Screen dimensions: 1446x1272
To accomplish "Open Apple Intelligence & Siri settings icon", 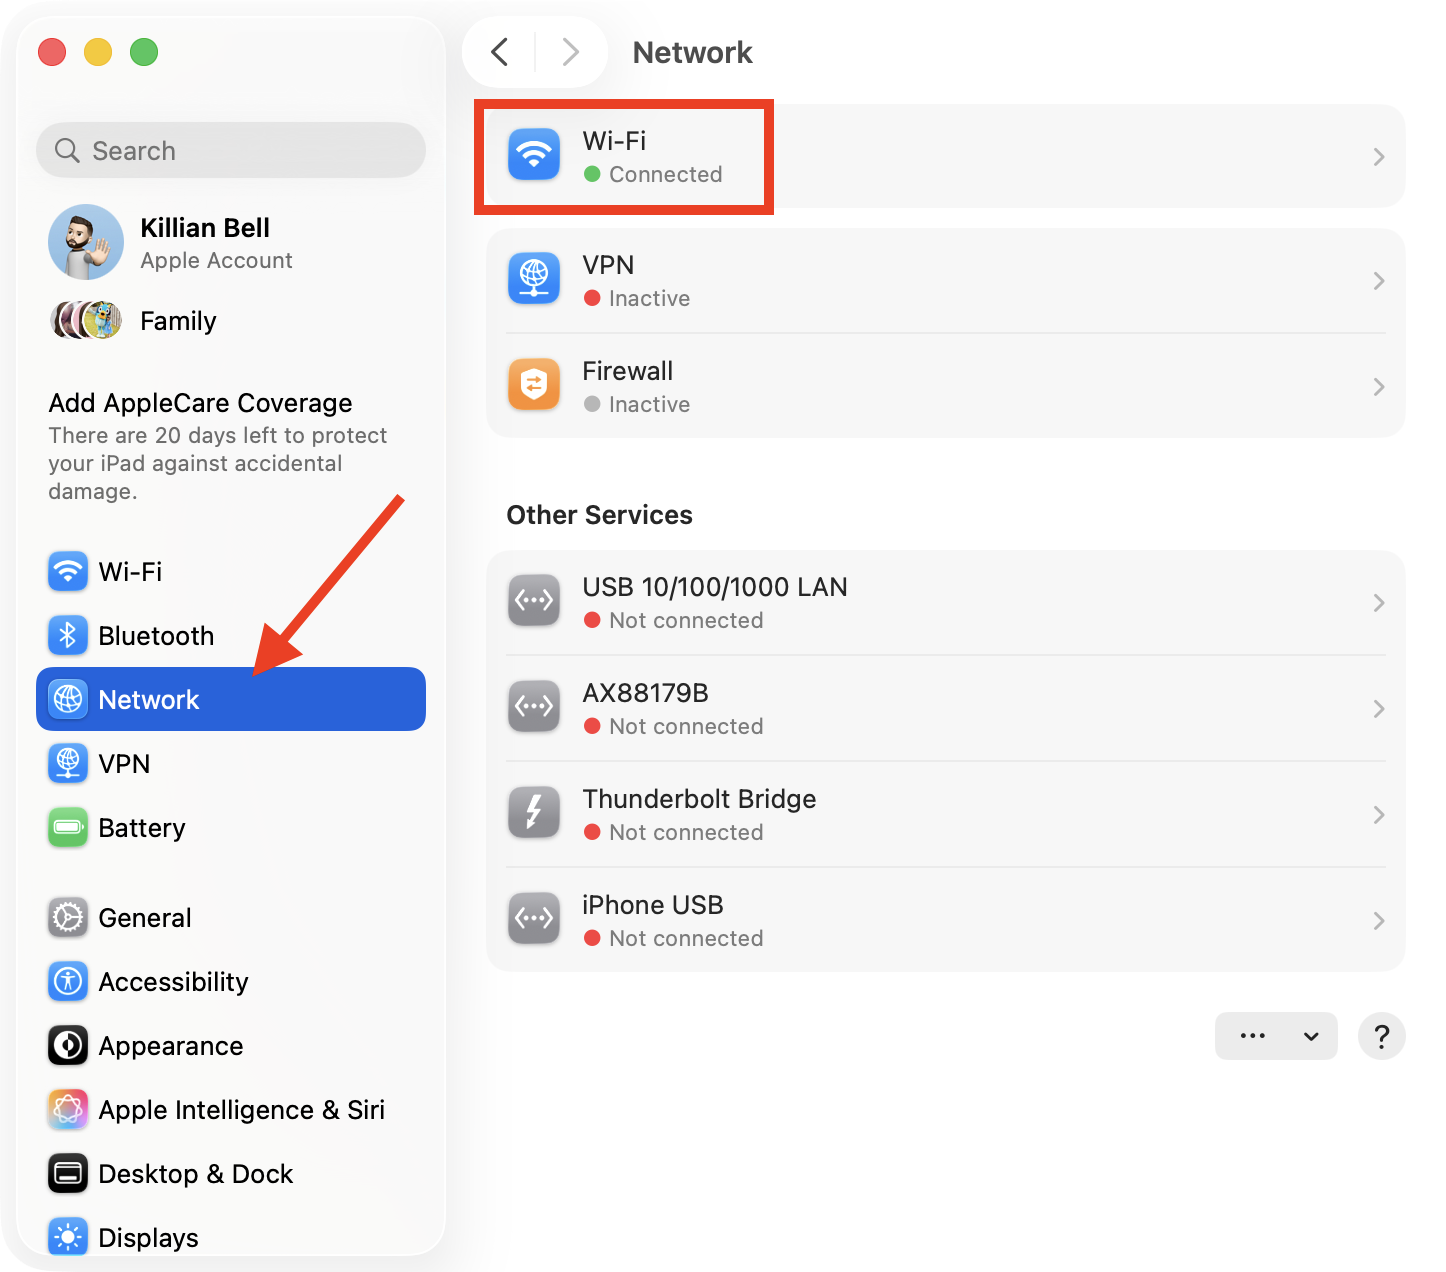I will [67, 1109].
